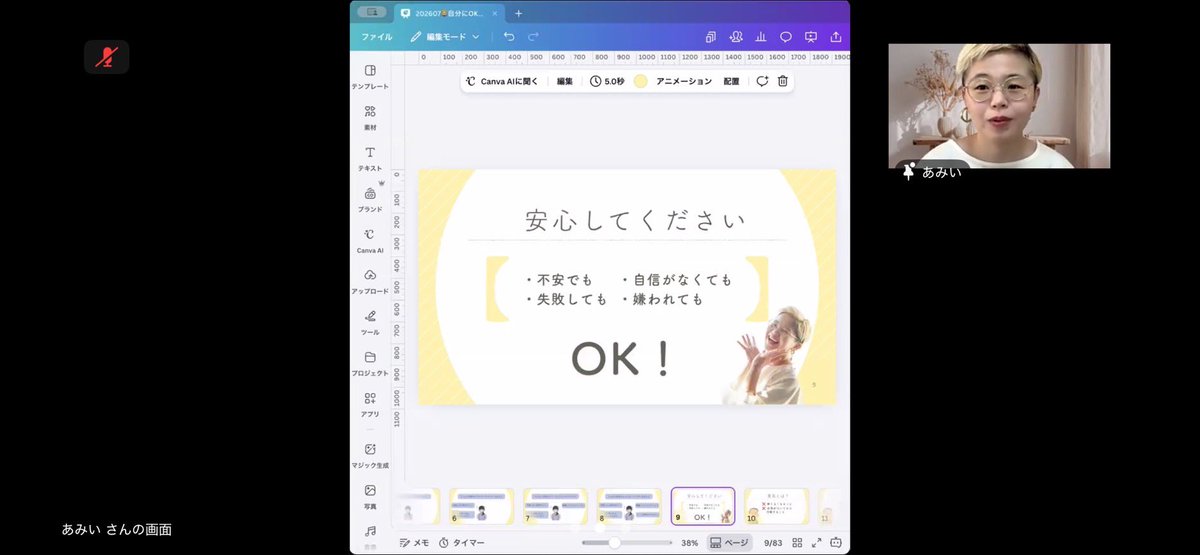Select page 8 thumbnail
Image resolution: width=1200 pixels, height=555 pixels.
click(629, 506)
